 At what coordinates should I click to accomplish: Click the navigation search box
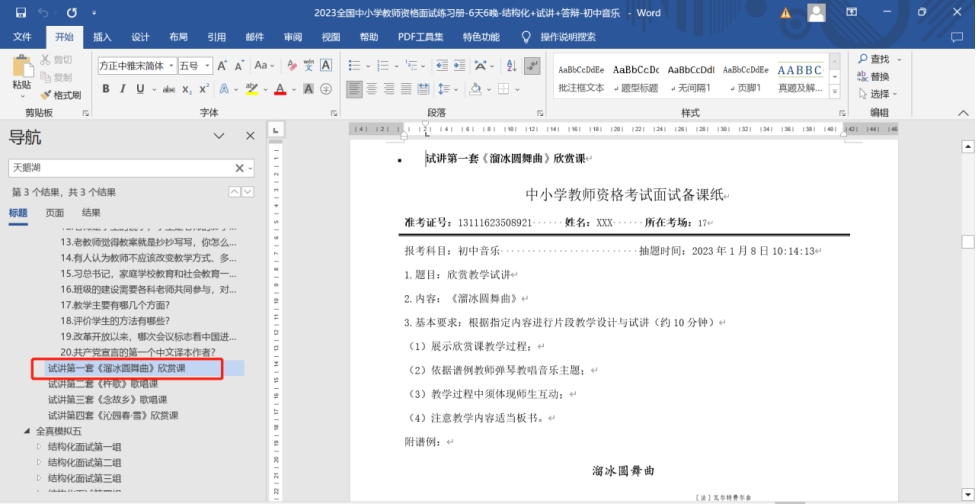(x=120, y=168)
